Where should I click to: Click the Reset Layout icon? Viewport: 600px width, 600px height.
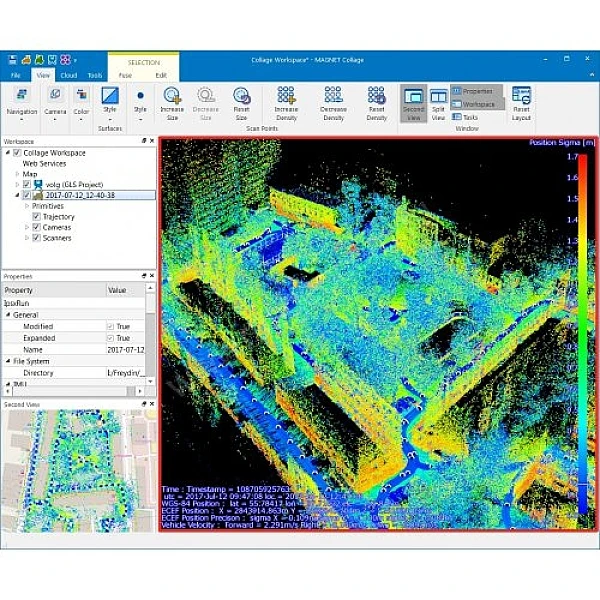521,96
